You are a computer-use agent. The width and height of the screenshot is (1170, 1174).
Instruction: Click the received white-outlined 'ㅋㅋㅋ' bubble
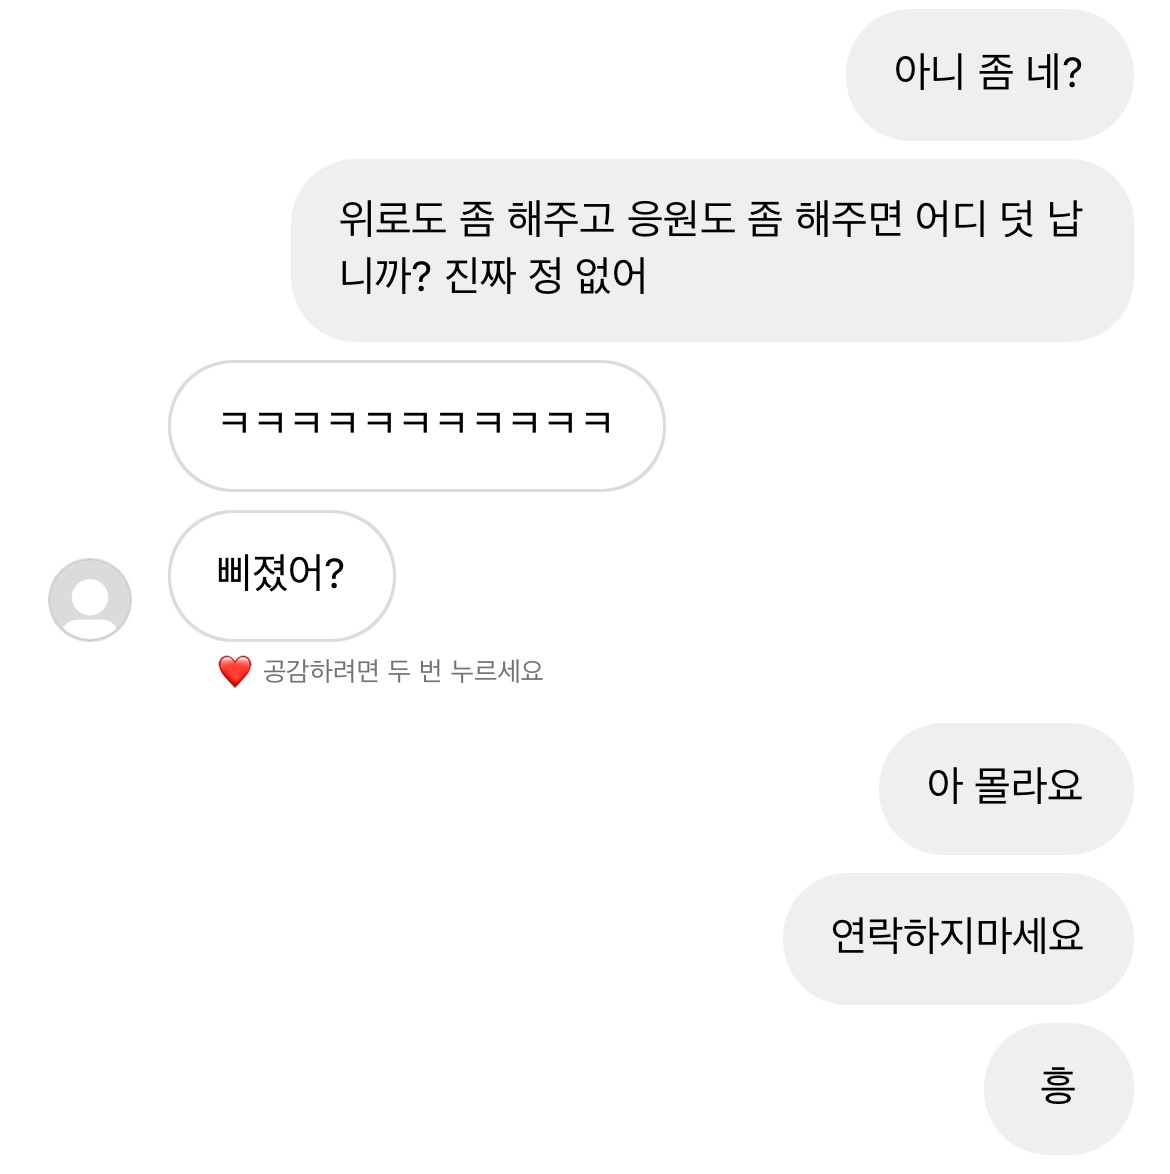(x=416, y=425)
